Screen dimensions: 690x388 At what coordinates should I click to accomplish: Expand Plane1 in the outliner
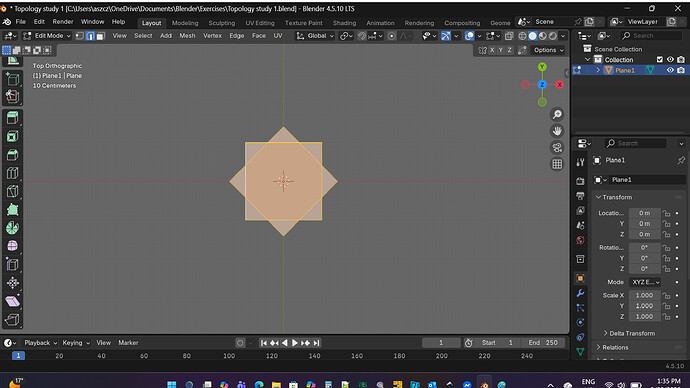[x=598, y=70]
